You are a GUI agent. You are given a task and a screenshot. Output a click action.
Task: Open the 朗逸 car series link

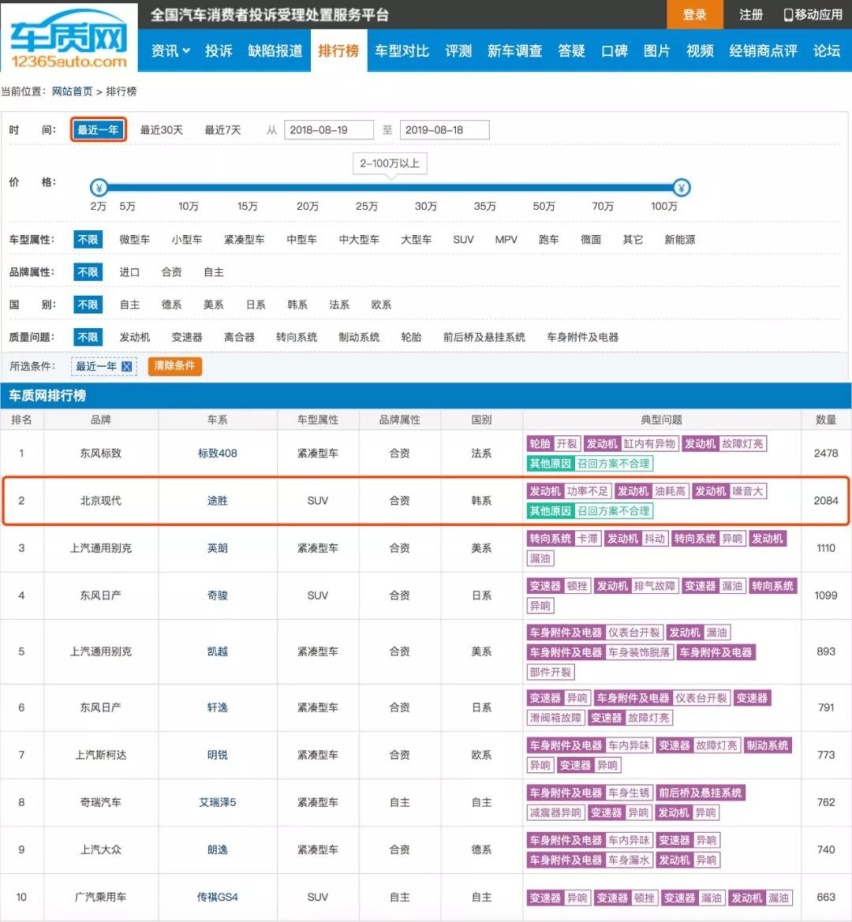click(x=218, y=850)
